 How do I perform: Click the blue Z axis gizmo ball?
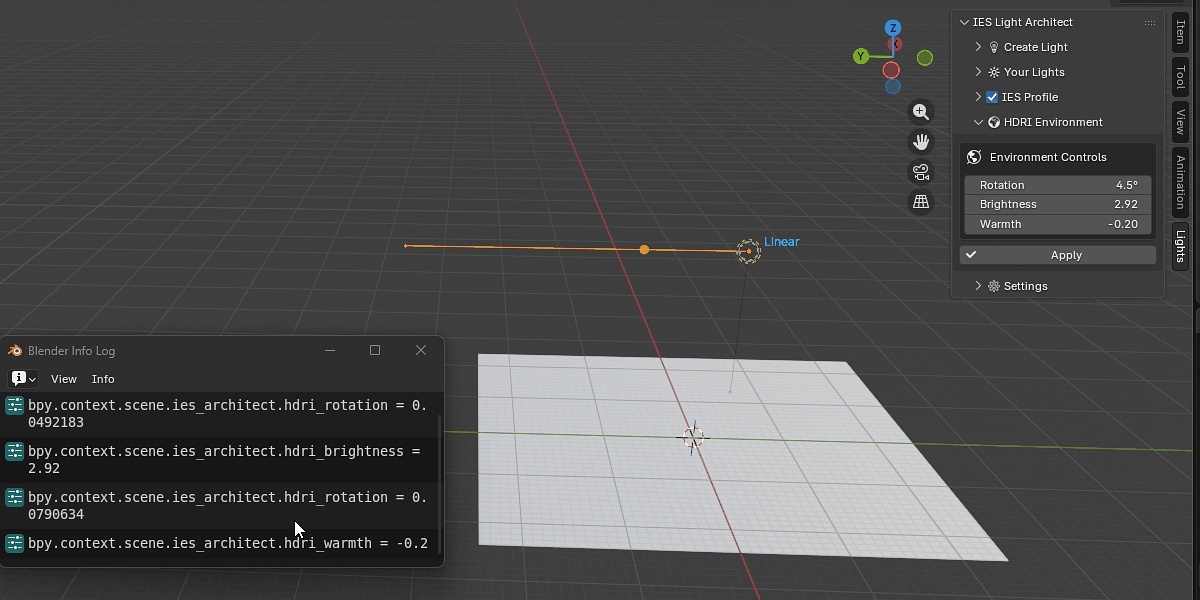(x=893, y=28)
